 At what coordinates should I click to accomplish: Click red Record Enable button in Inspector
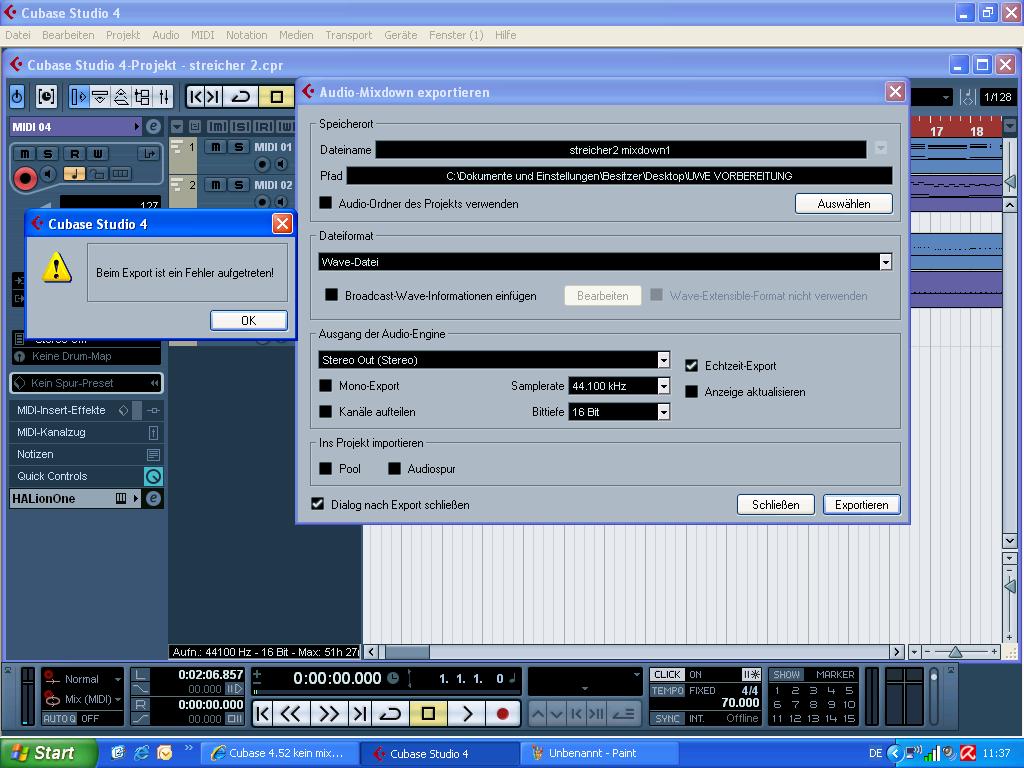tap(25, 177)
